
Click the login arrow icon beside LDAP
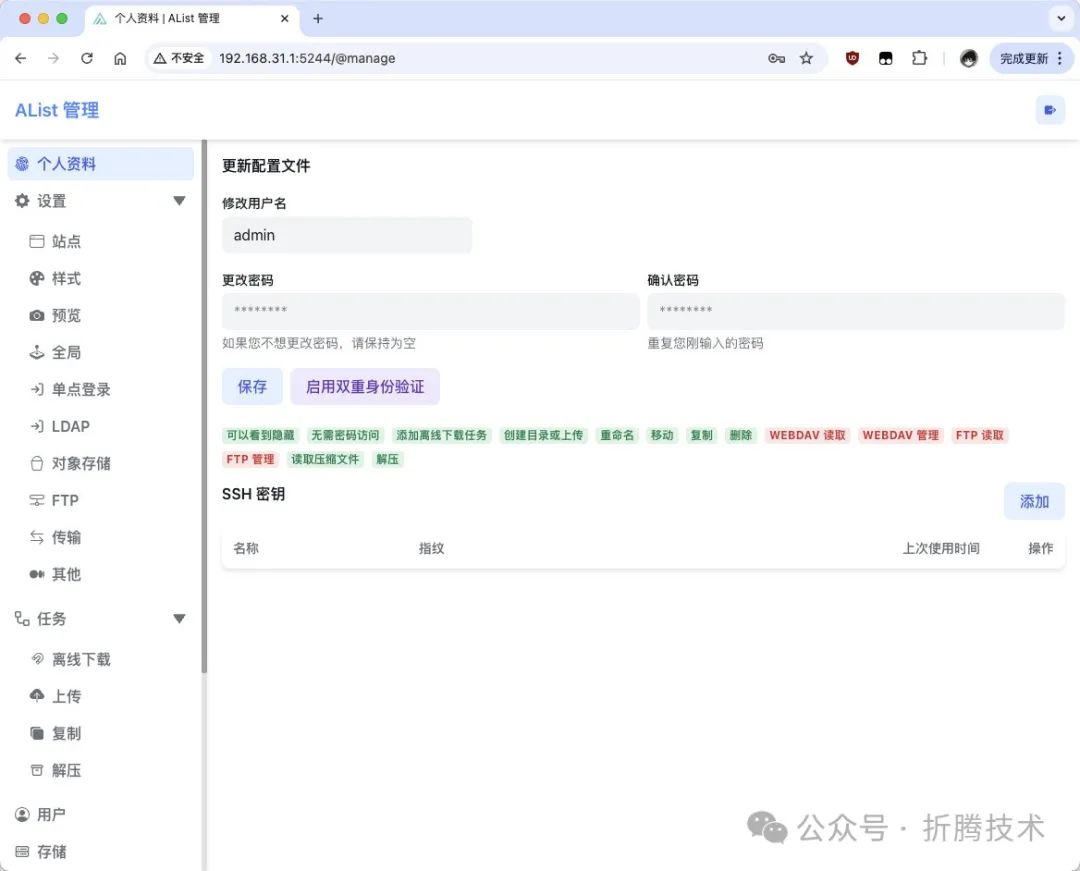click(x=37, y=427)
